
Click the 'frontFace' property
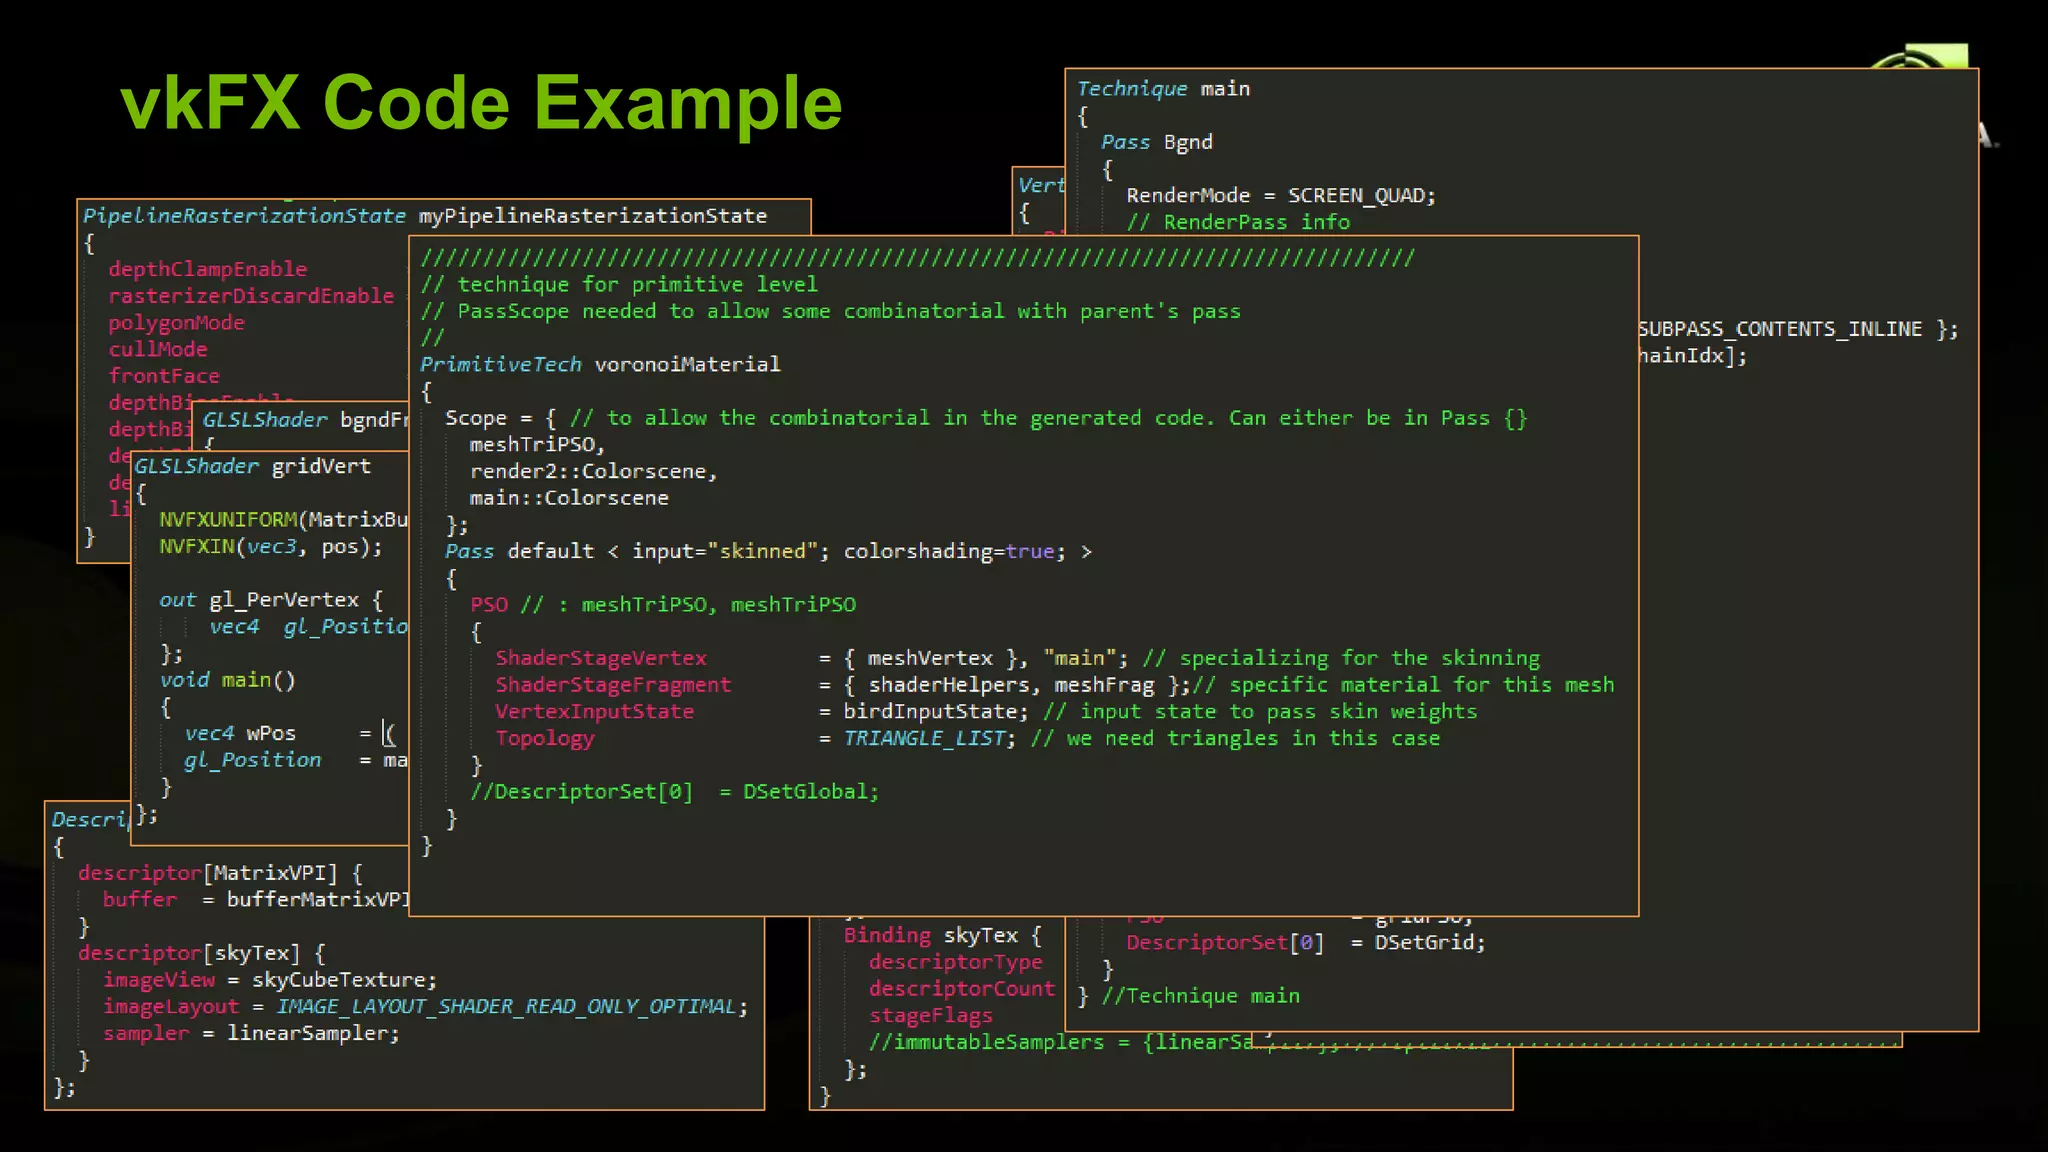164,376
